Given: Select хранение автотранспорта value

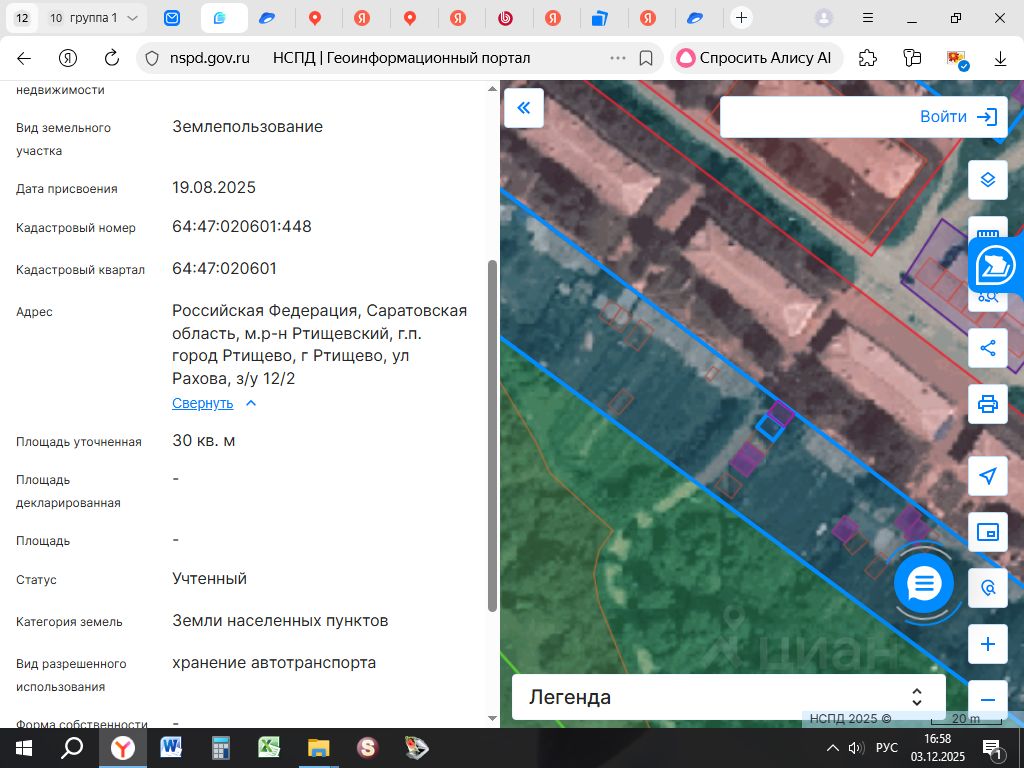Looking at the screenshot, I should coord(274,663).
